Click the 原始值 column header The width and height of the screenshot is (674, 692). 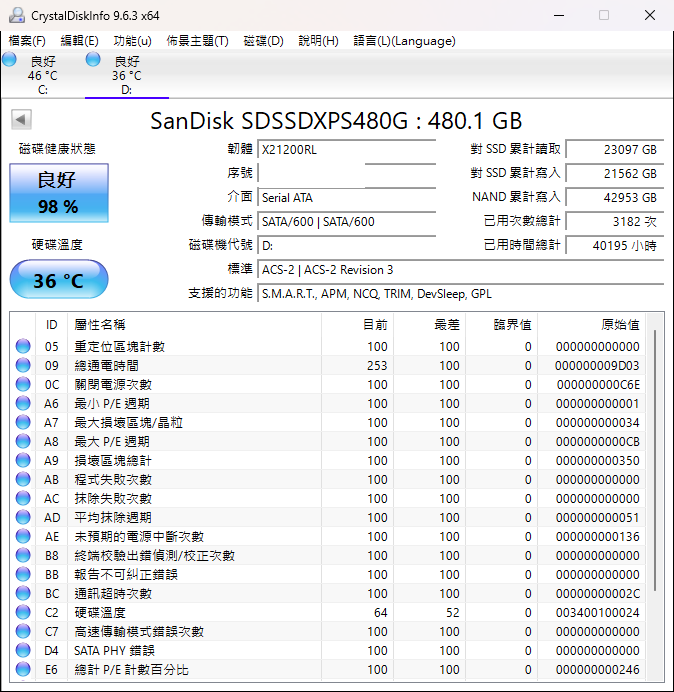pos(591,325)
